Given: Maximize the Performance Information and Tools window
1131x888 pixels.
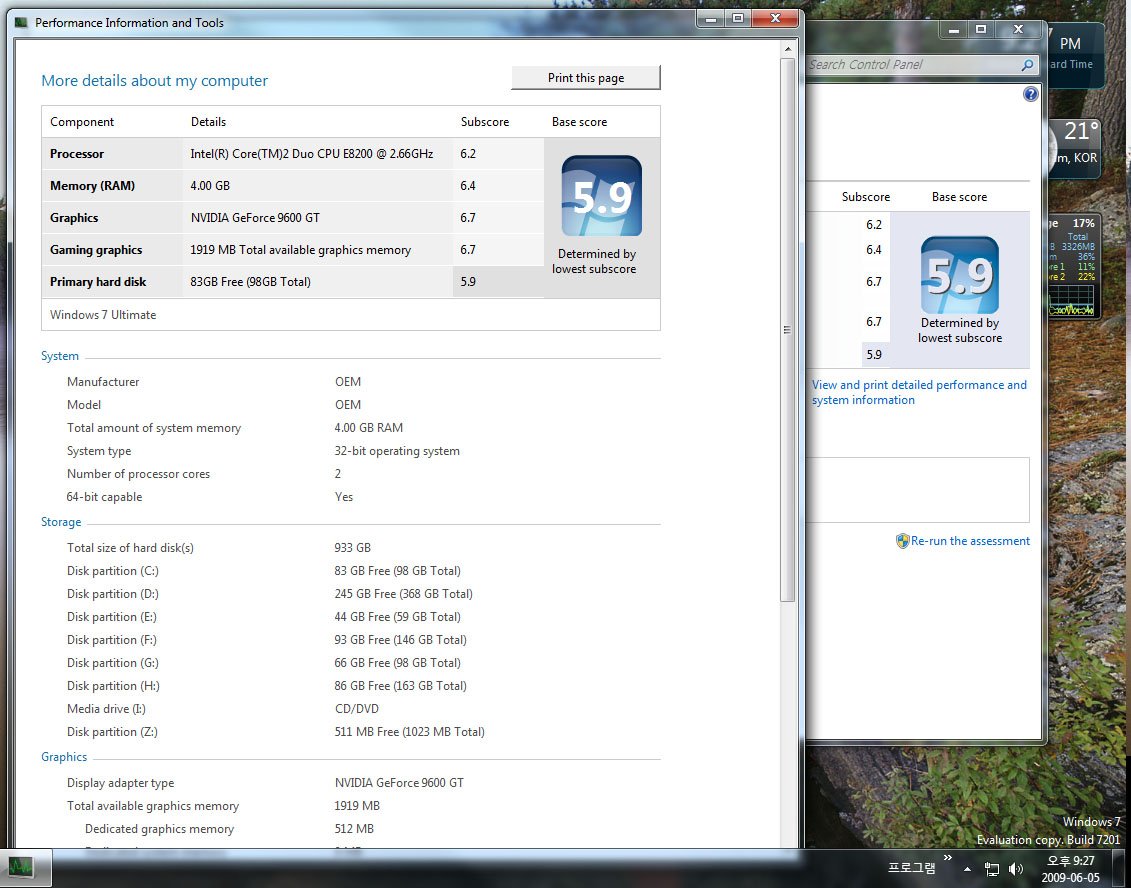Looking at the screenshot, I should pos(738,18).
